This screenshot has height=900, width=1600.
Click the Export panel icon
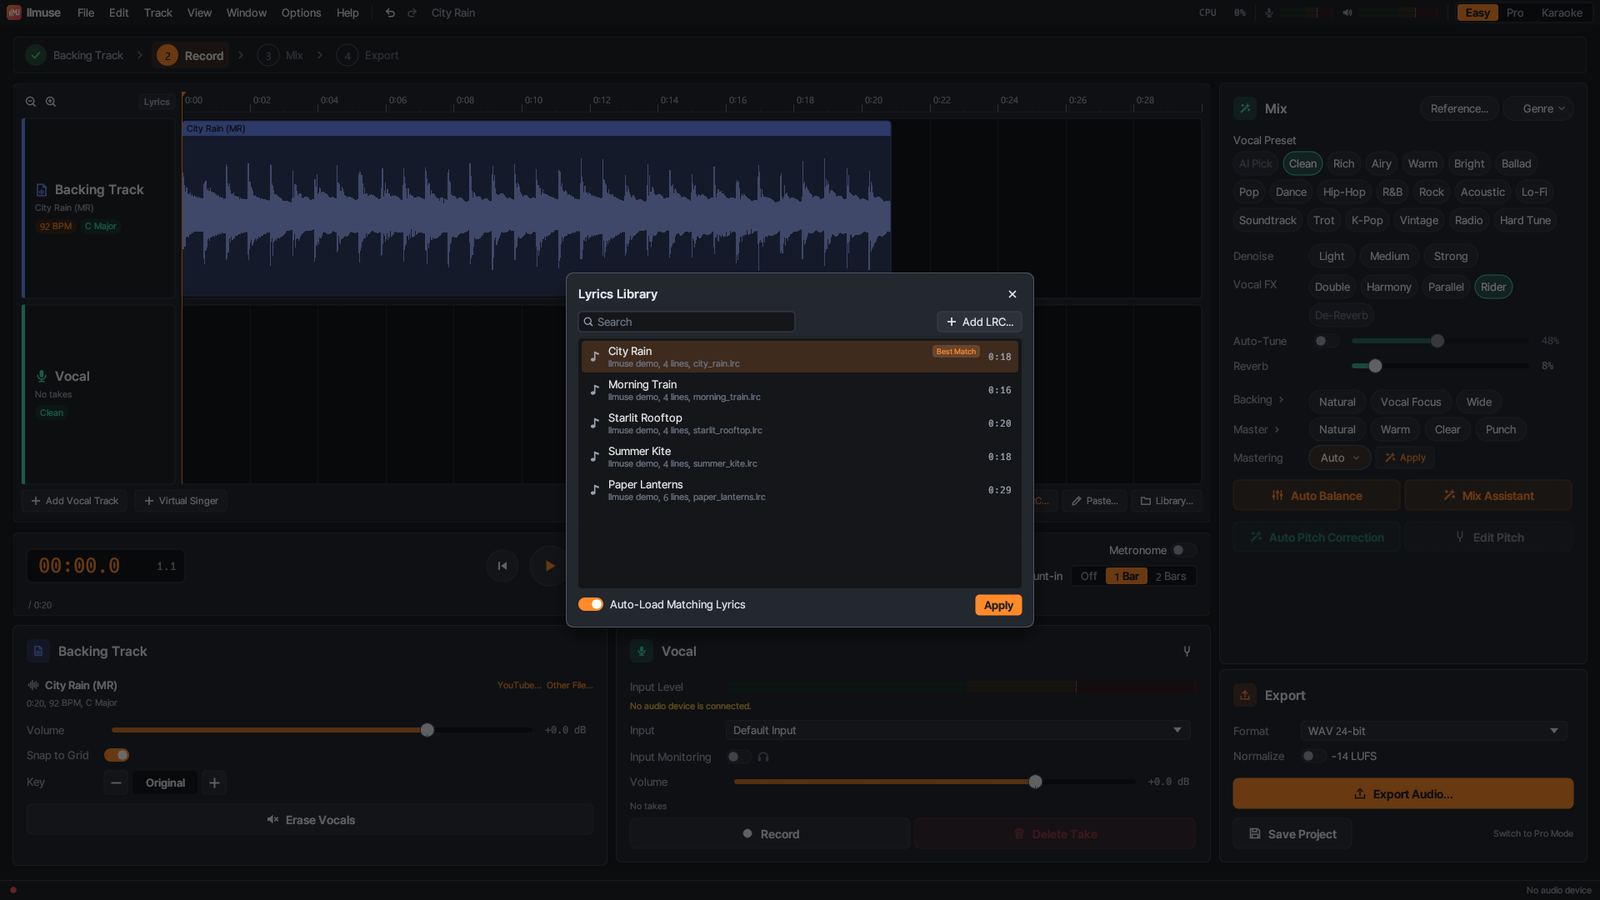(x=1245, y=695)
